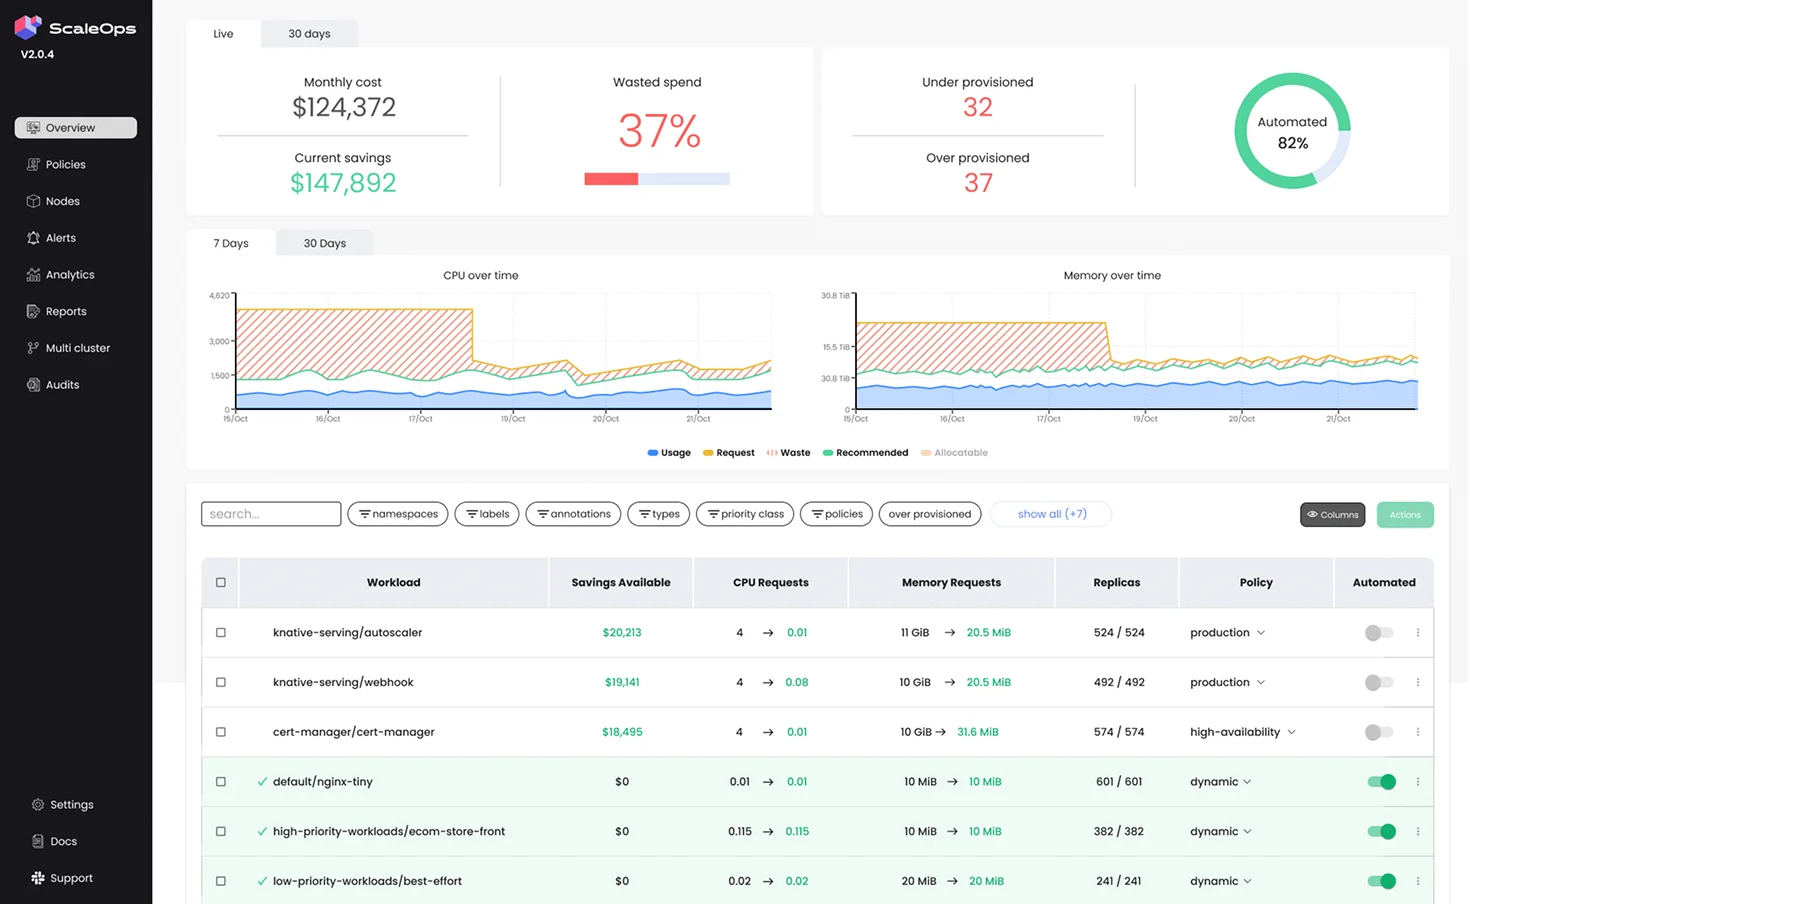Open the Policies sidebar icon

(33, 165)
